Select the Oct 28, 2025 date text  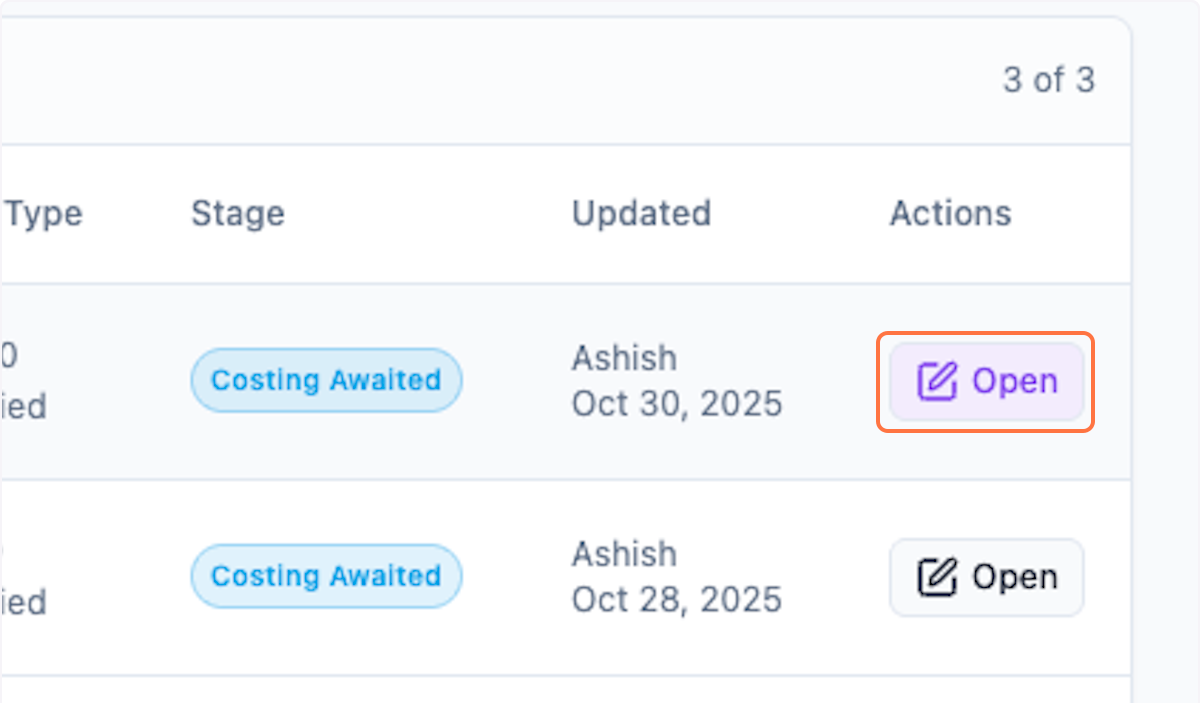click(676, 600)
